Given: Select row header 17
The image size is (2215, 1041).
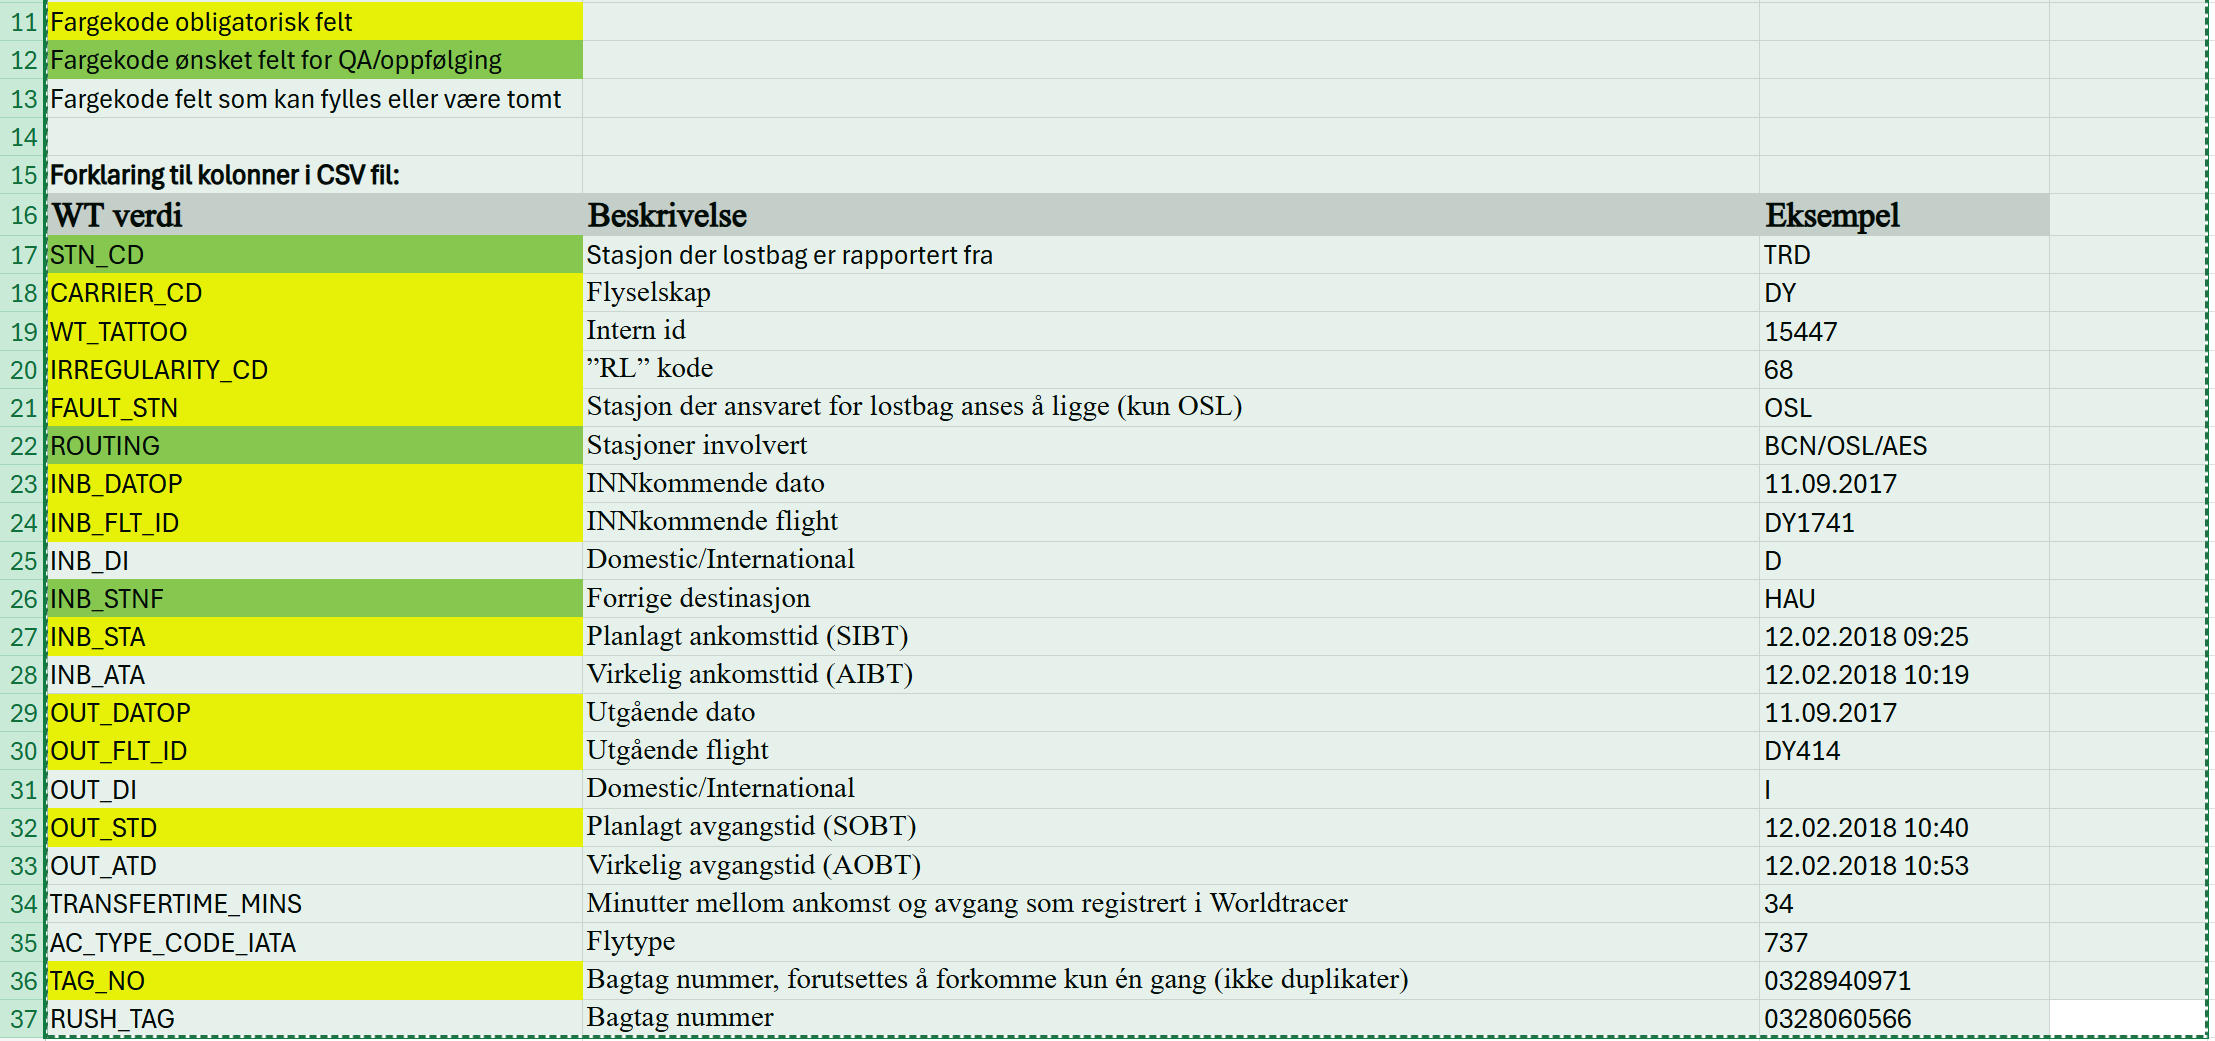Looking at the screenshot, I should 23,255.
